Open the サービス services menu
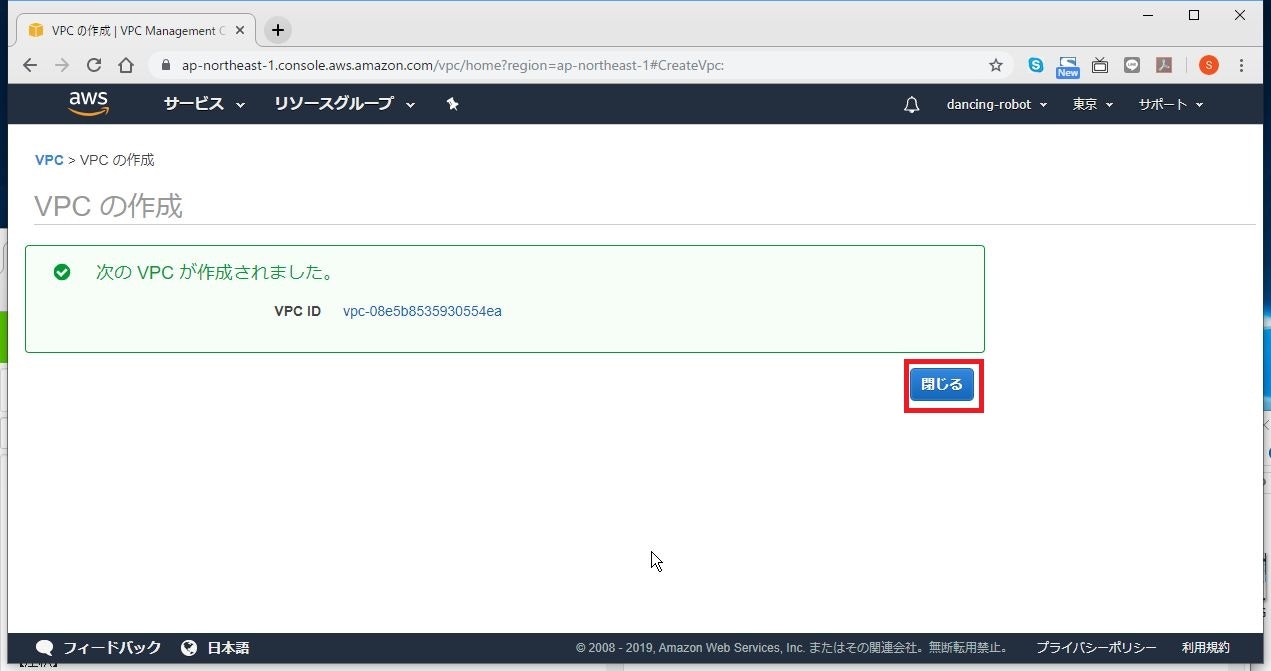Screen dimensions: 1271x671 pos(204,104)
